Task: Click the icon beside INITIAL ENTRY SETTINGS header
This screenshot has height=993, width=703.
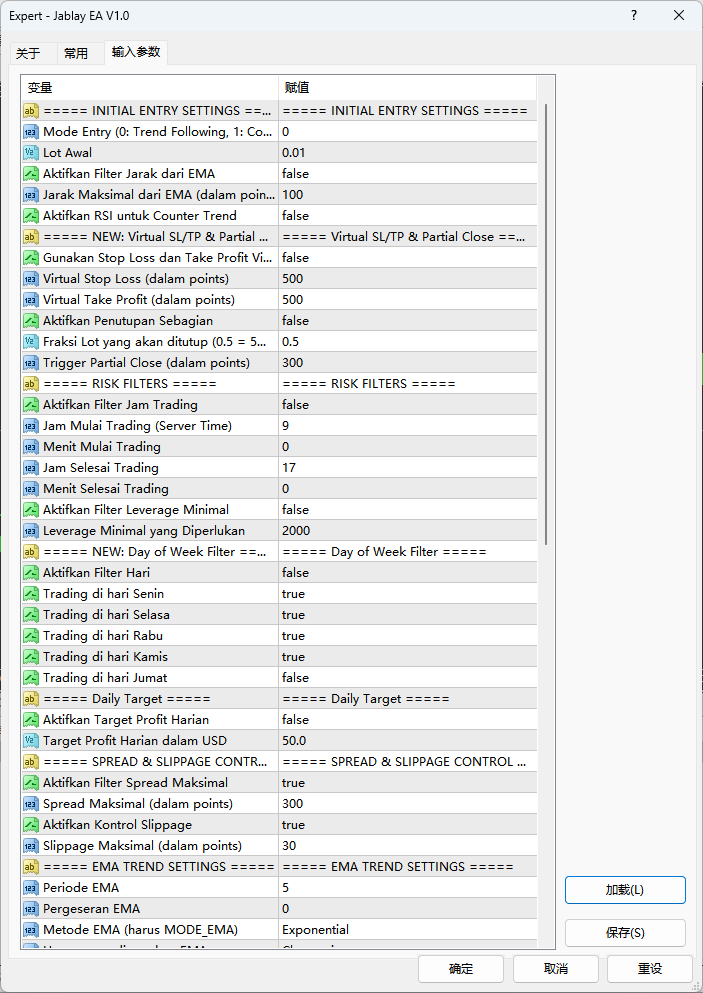Action: (30, 111)
